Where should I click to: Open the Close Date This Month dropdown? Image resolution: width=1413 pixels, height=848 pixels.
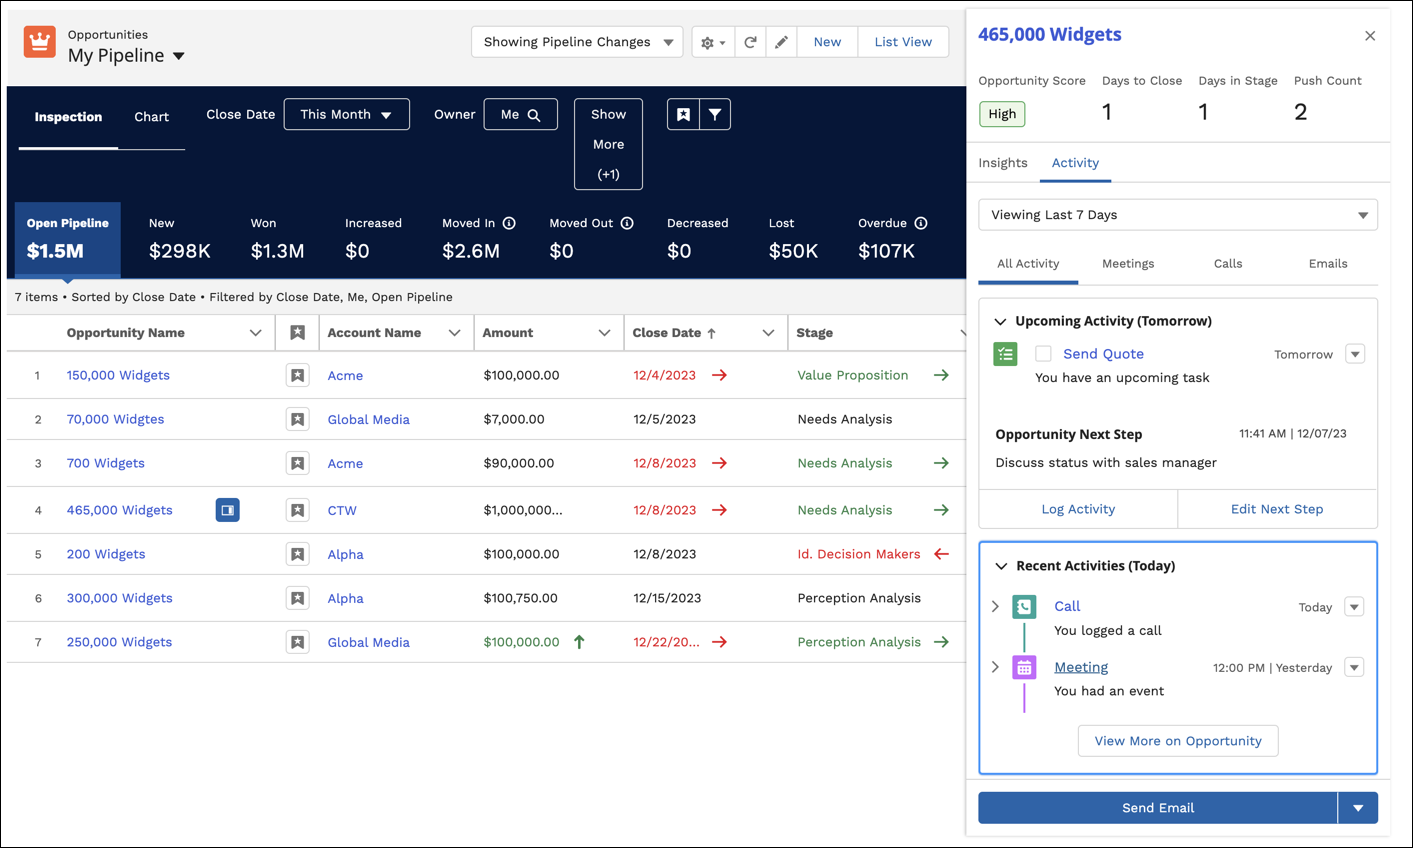[x=346, y=114]
